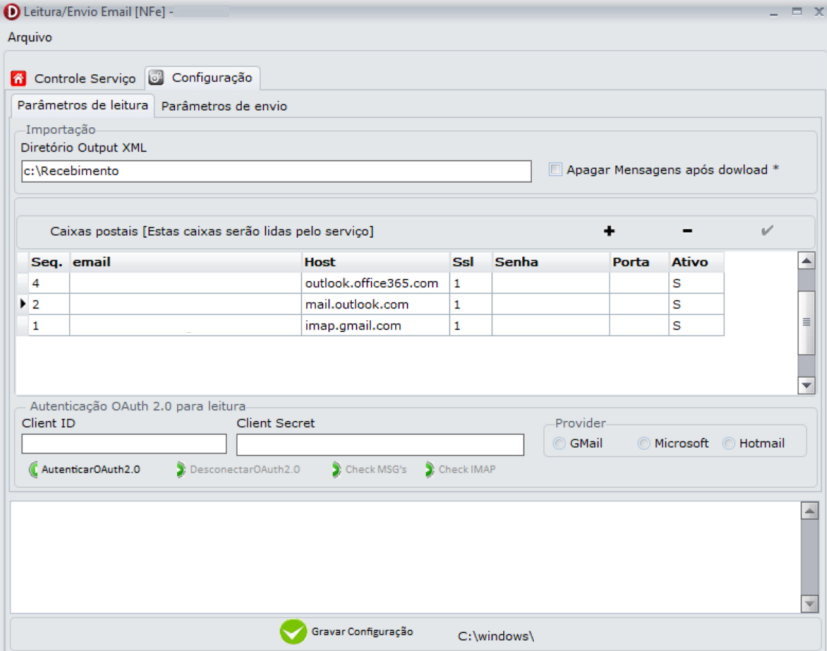This screenshot has width=827, height=651.
Task: Click the mailbox grid scroll down arrow
Action: click(x=806, y=386)
